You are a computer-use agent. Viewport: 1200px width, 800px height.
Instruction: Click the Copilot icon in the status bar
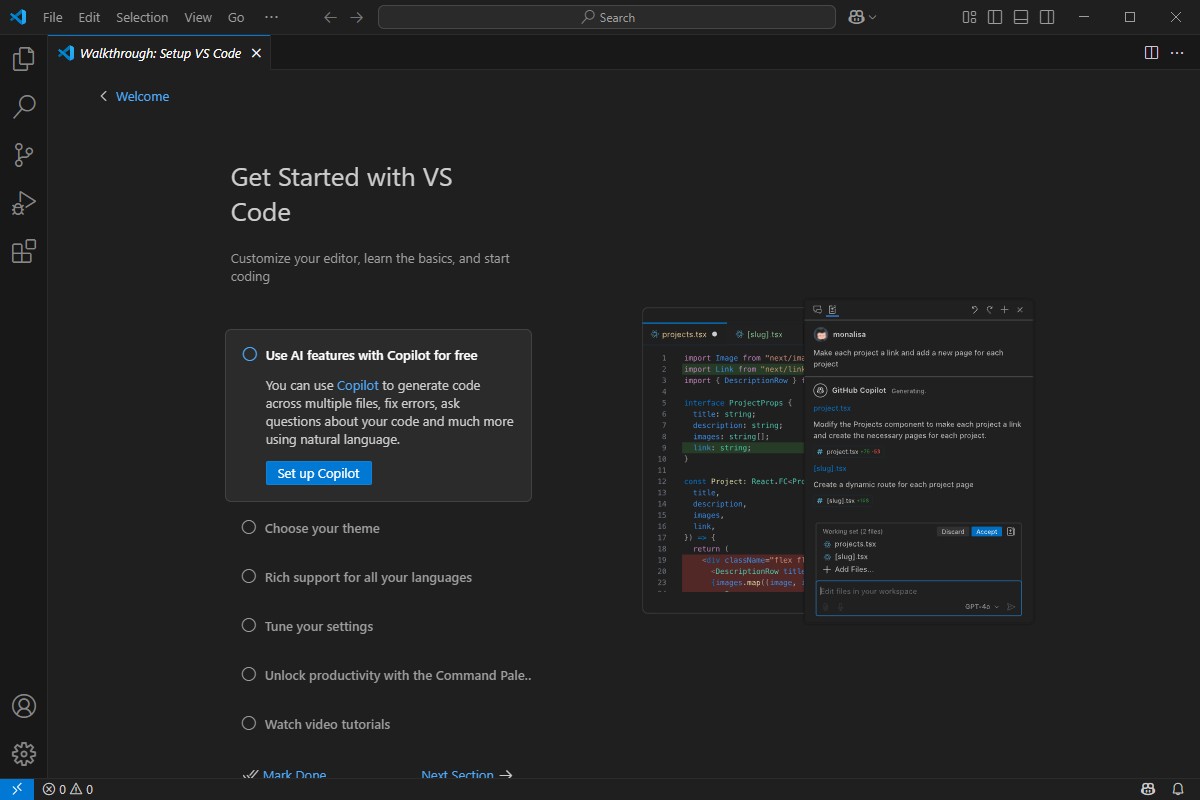coord(1146,789)
